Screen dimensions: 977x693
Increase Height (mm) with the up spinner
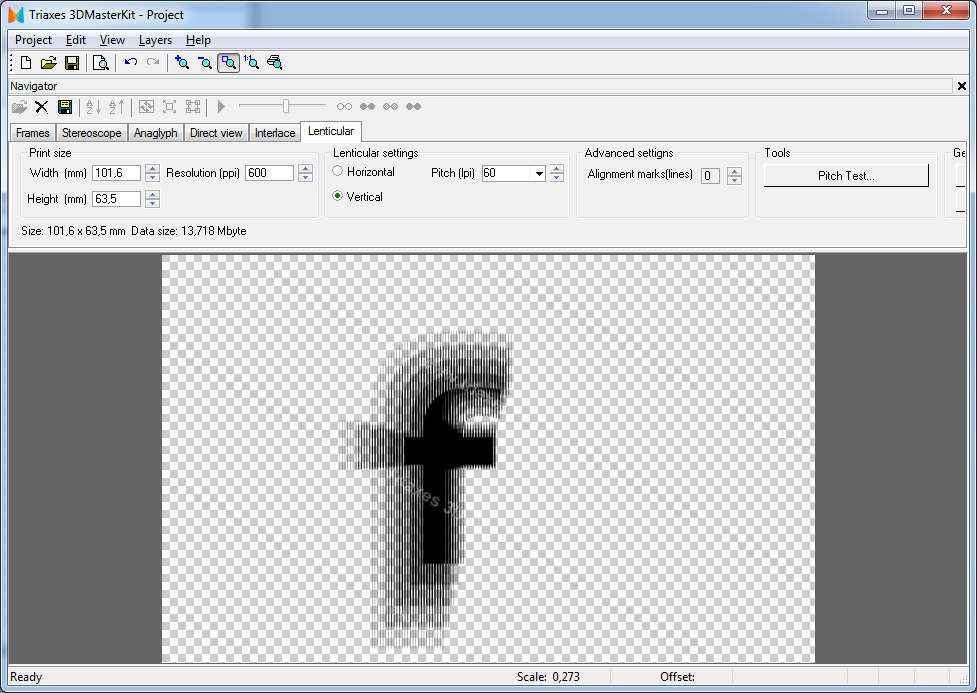click(153, 195)
